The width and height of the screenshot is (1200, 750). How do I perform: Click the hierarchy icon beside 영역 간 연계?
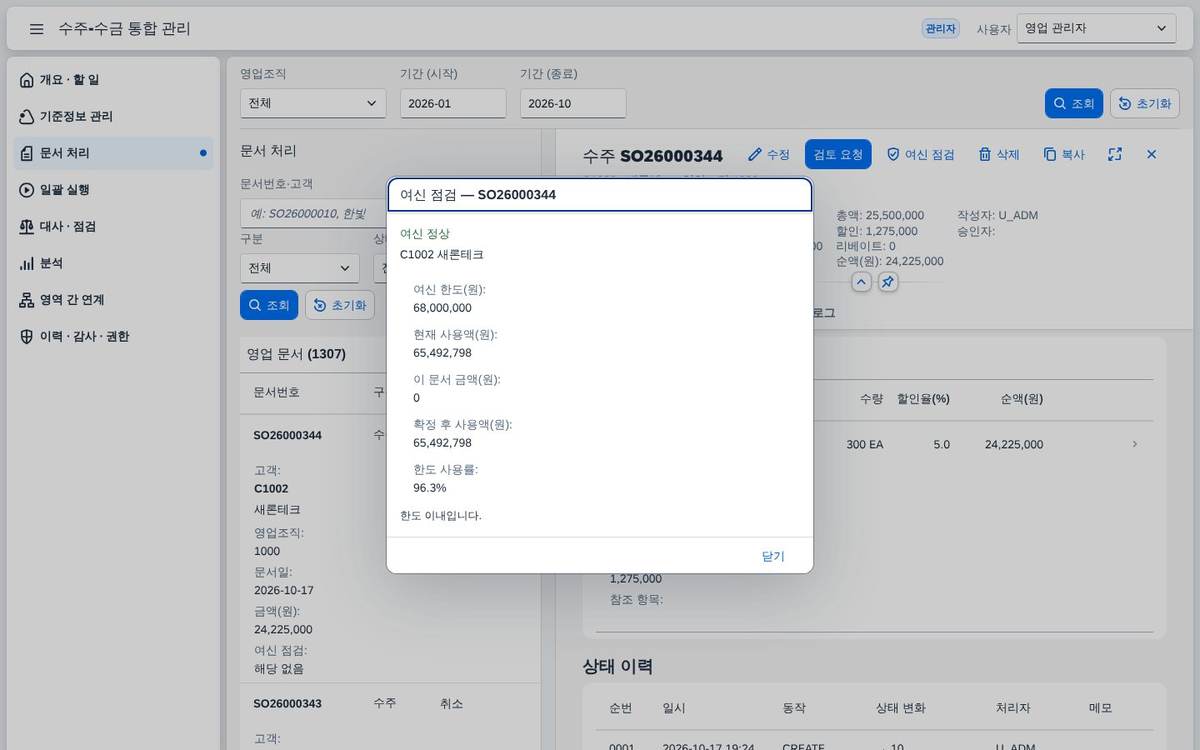pos(27,300)
